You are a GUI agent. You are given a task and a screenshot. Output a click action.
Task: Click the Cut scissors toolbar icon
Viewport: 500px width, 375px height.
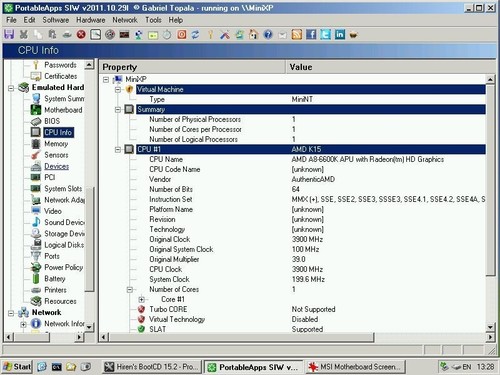24,34
